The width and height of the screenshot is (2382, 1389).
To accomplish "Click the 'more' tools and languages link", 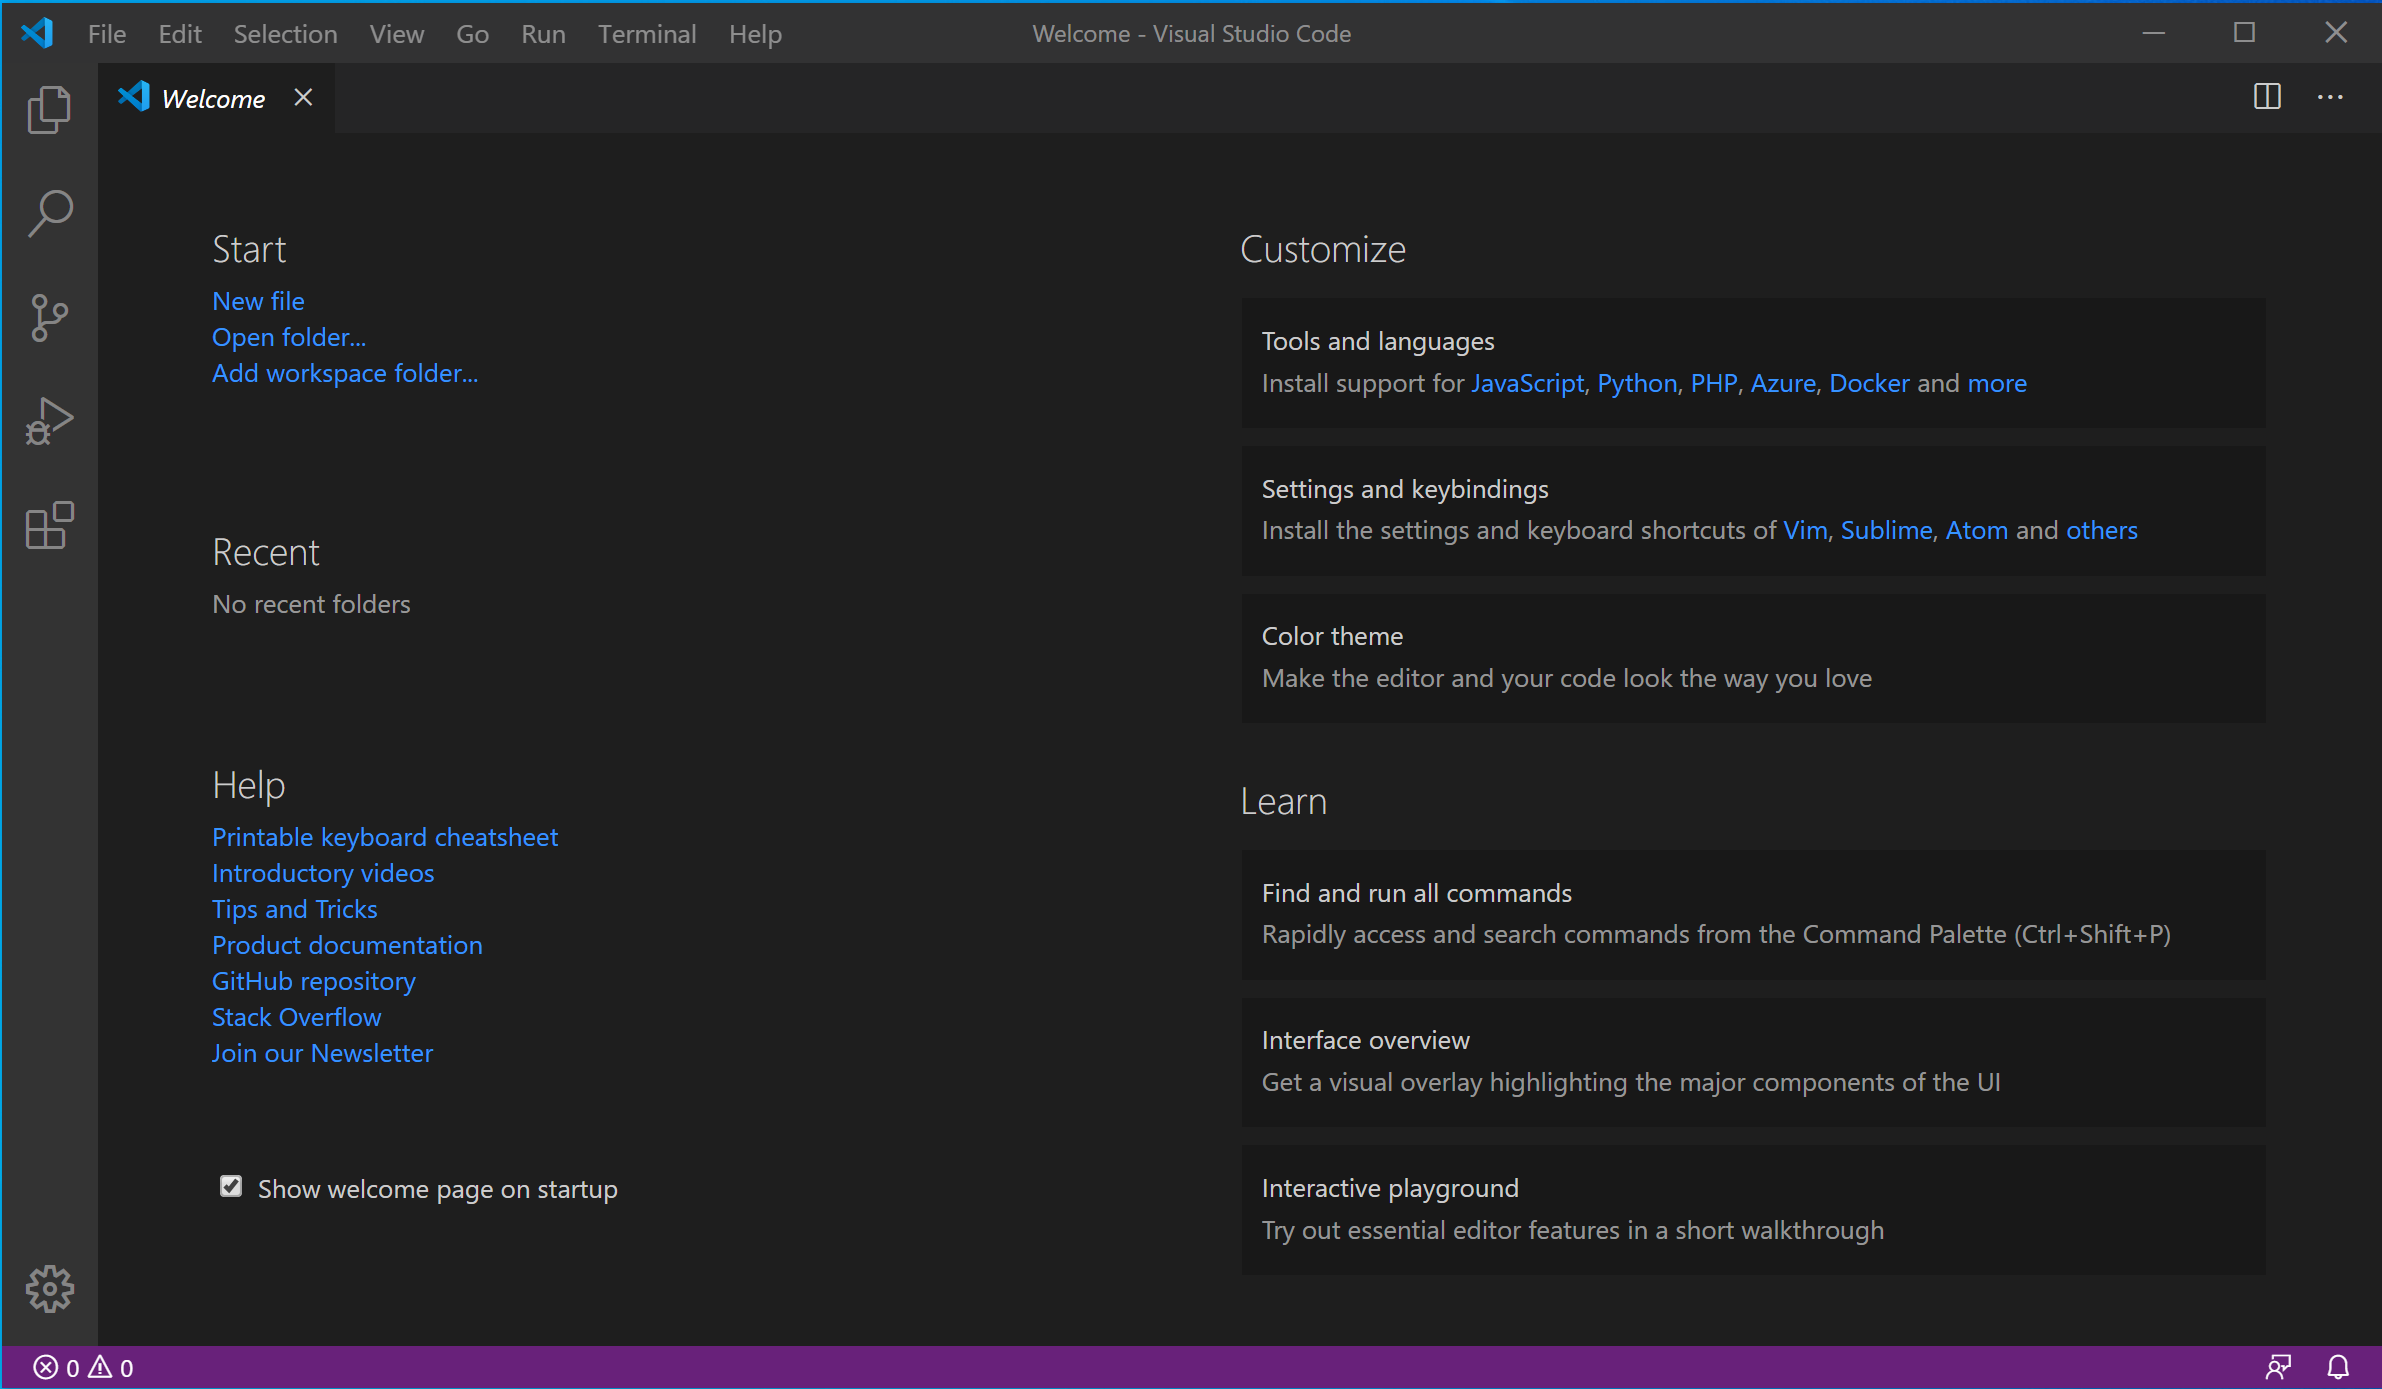I will click(1997, 383).
